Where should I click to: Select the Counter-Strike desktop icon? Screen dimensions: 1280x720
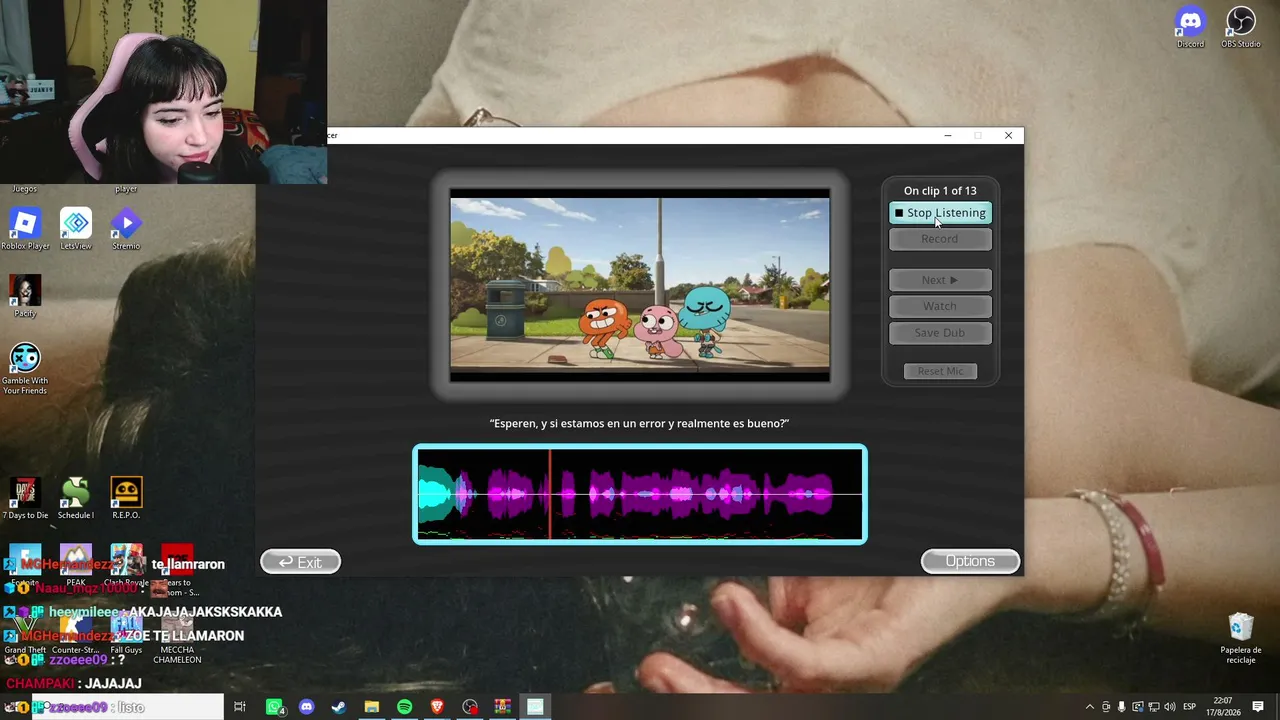[76, 633]
